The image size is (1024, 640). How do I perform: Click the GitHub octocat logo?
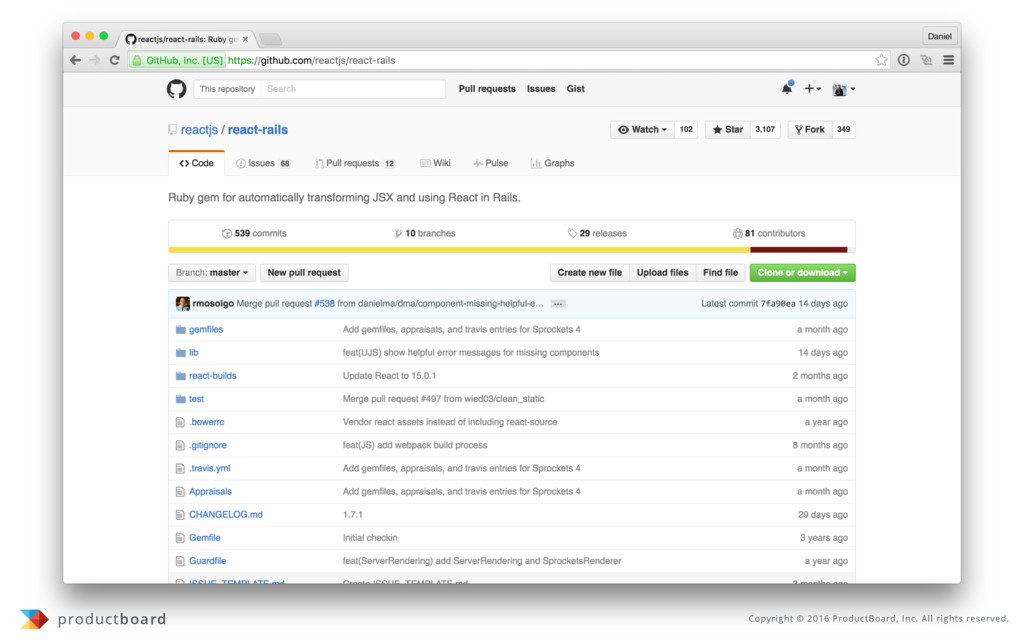[176, 89]
